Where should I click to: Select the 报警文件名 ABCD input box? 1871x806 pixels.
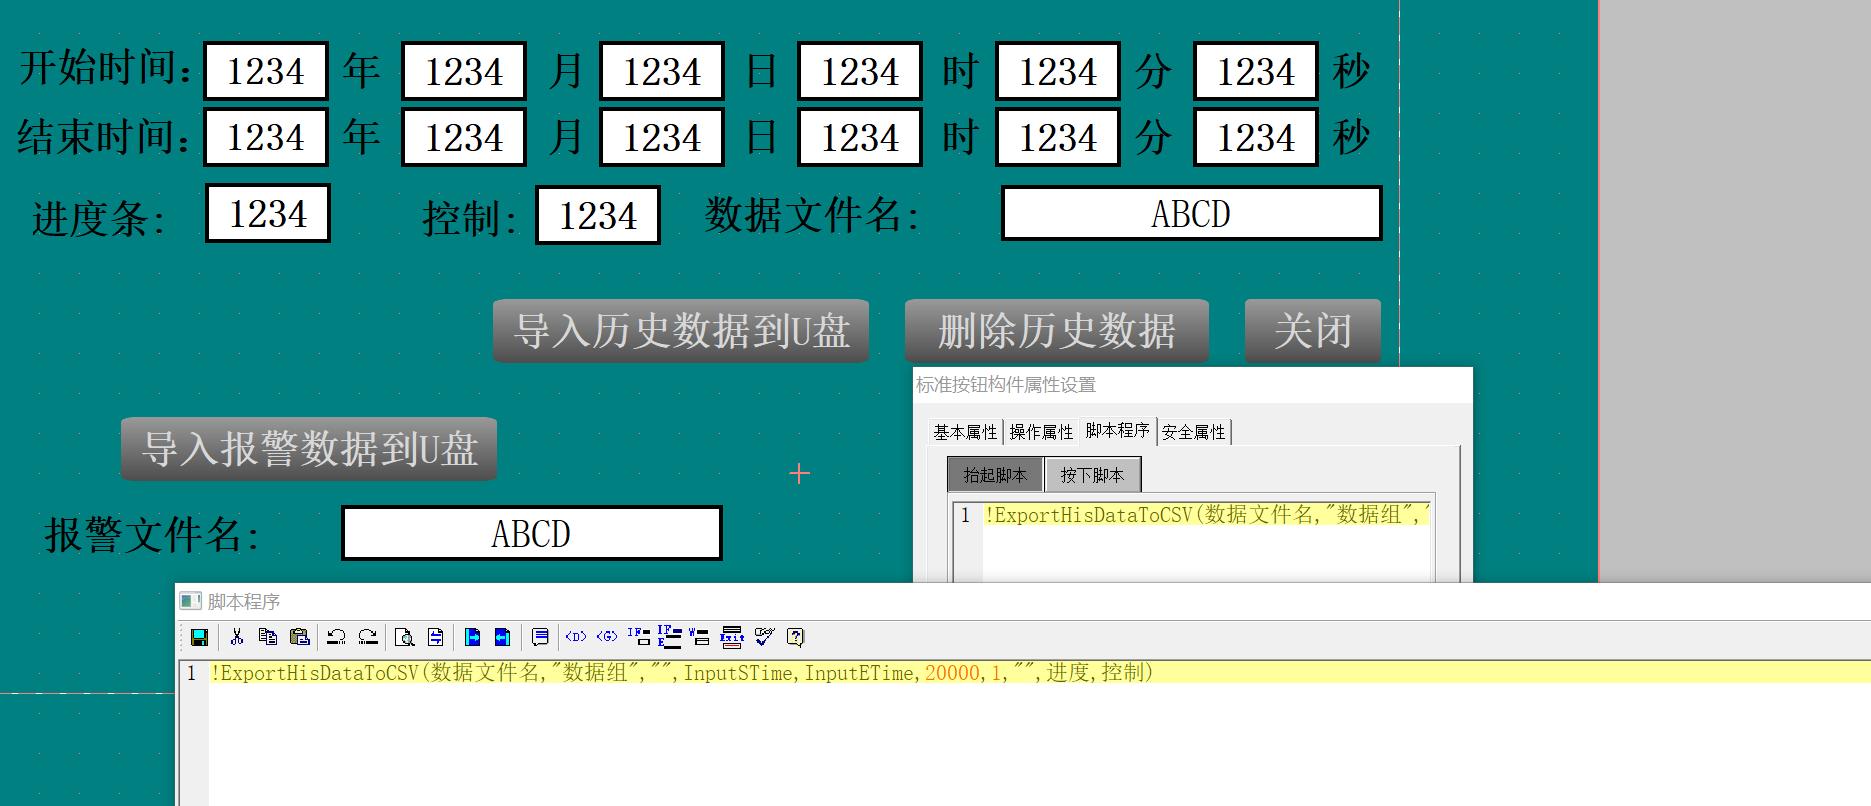coord(532,533)
